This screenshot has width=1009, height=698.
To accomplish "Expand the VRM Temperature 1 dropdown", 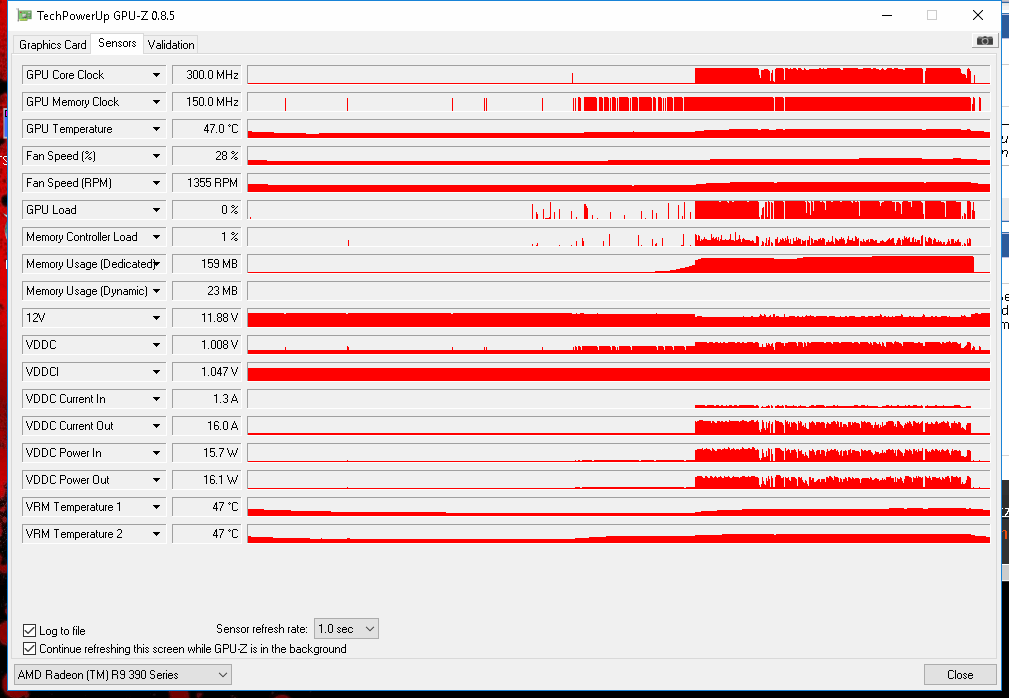I will 156,507.
